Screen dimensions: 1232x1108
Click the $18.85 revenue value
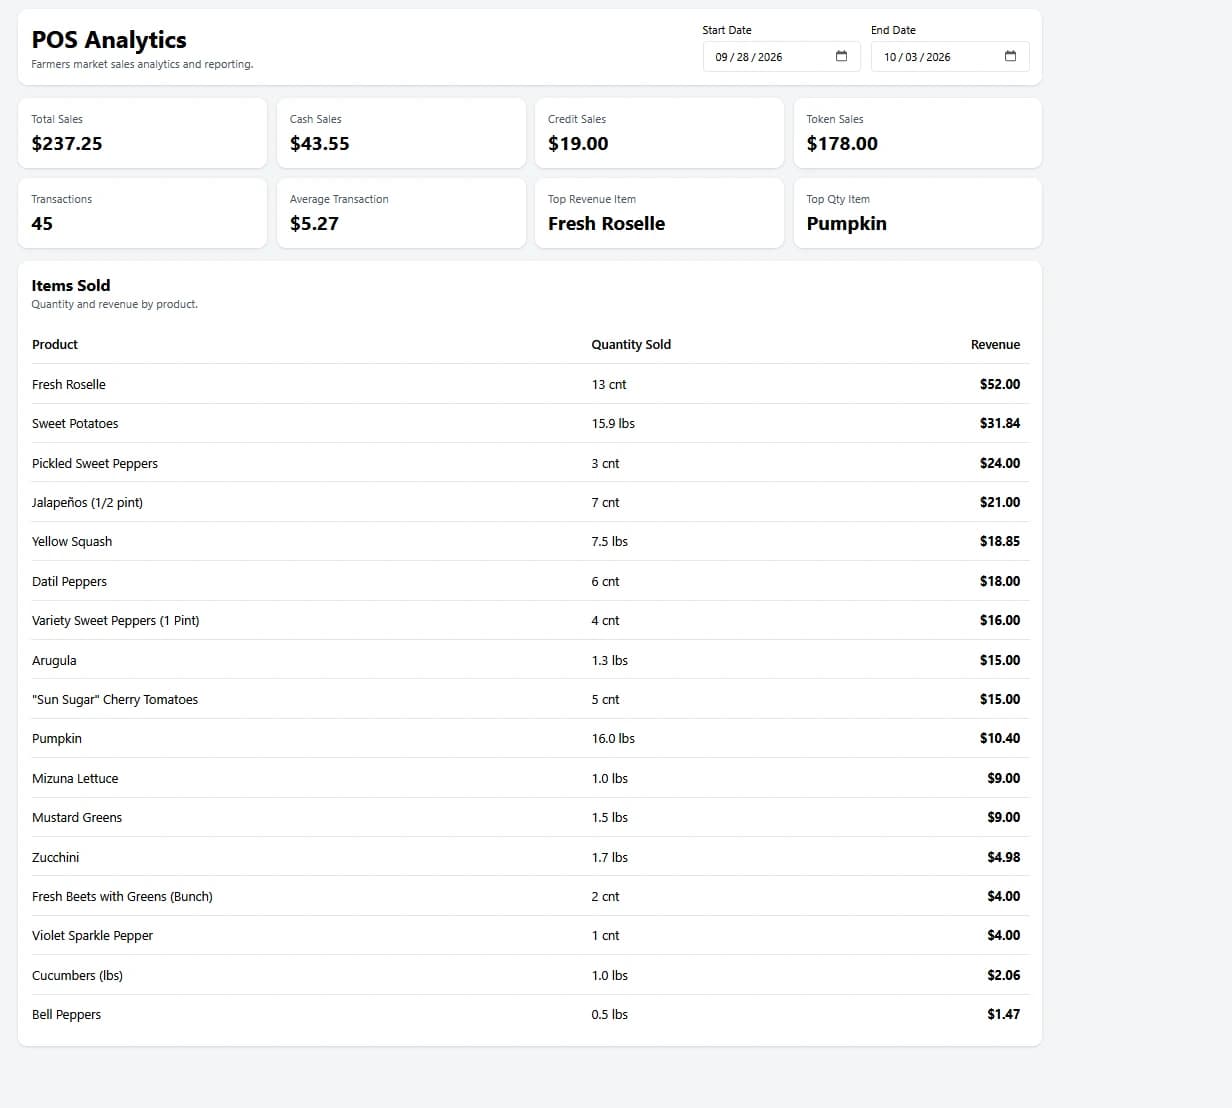click(x=1000, y=541)
